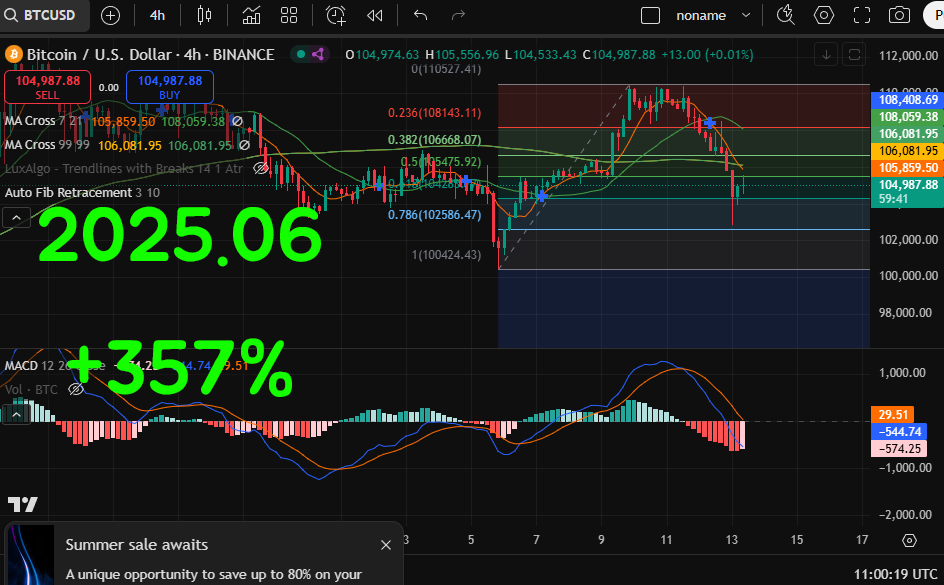Click date 15 on the time axis
The height and width of the screenshot is (585, 944).
[796, 539]
